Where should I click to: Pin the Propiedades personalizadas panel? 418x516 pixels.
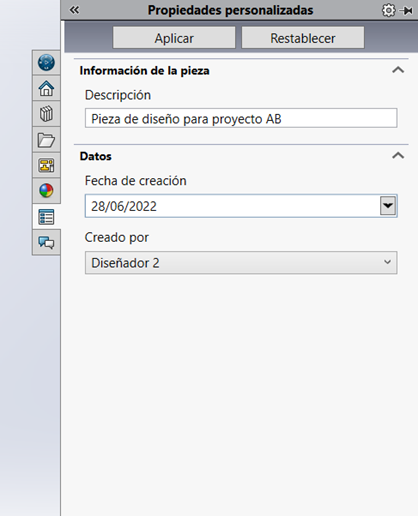(407, 11)
